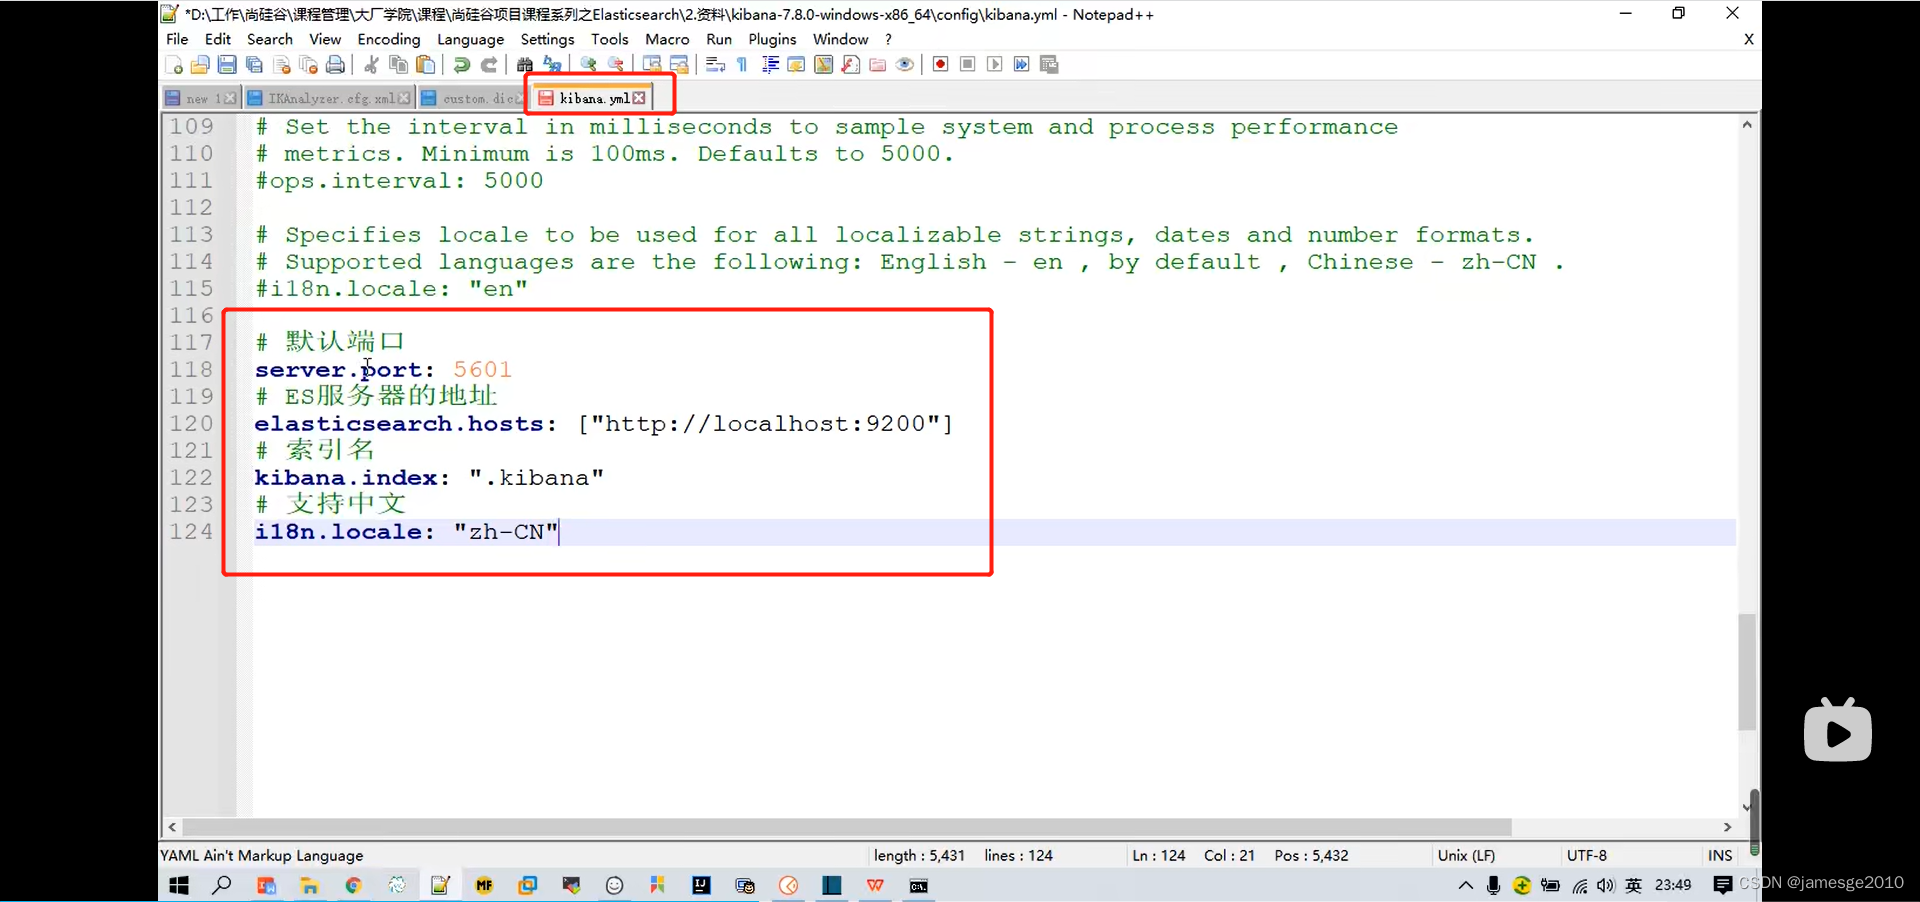Image resolution: width=1920 pixels, height=902 pixels.
Task: Open the Windows Start menu
Action: click(179, 885)
